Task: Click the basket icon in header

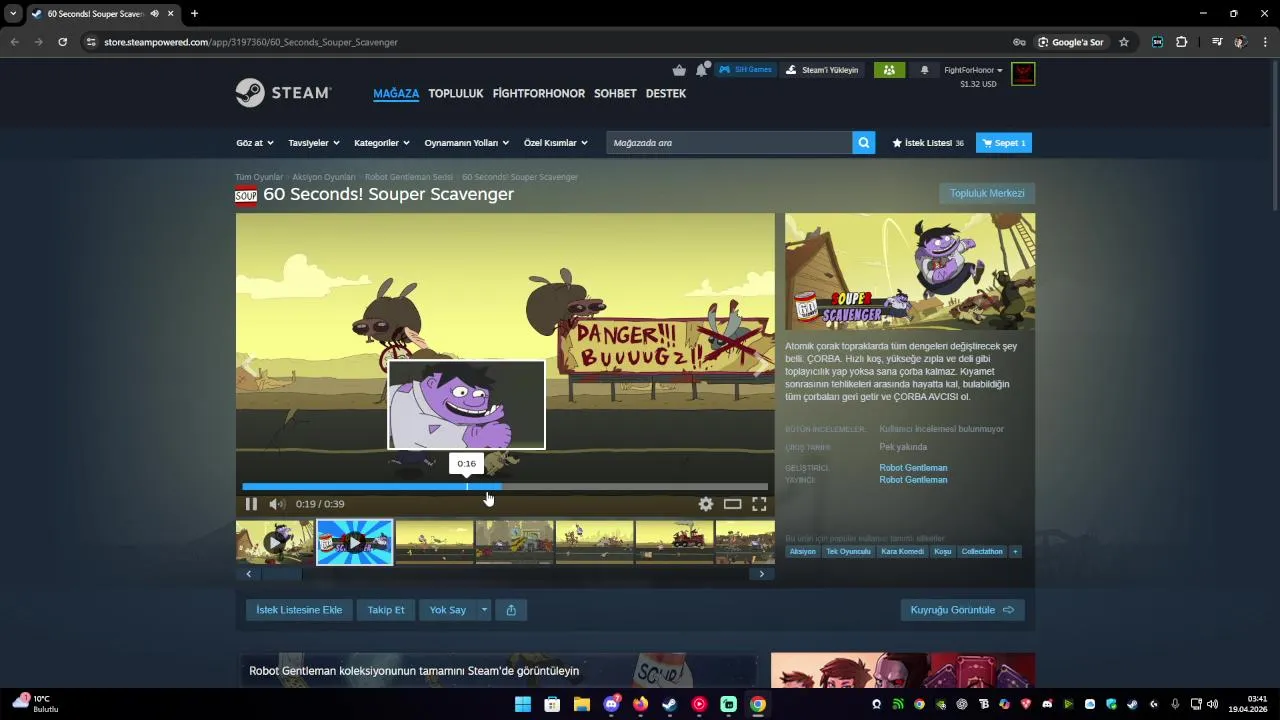Action: 680,70
